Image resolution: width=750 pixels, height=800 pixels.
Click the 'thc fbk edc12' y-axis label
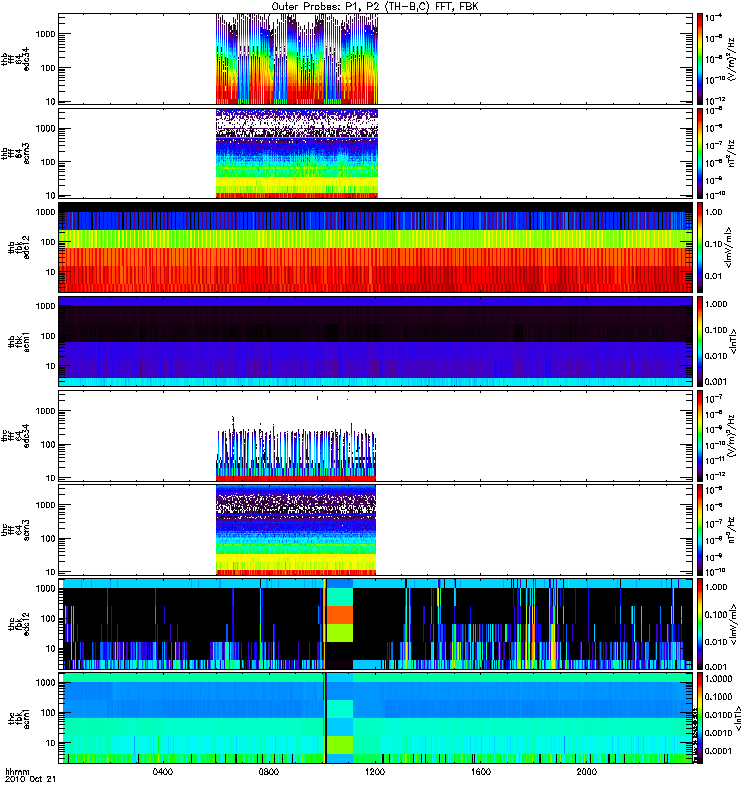(x=19, y=624)
